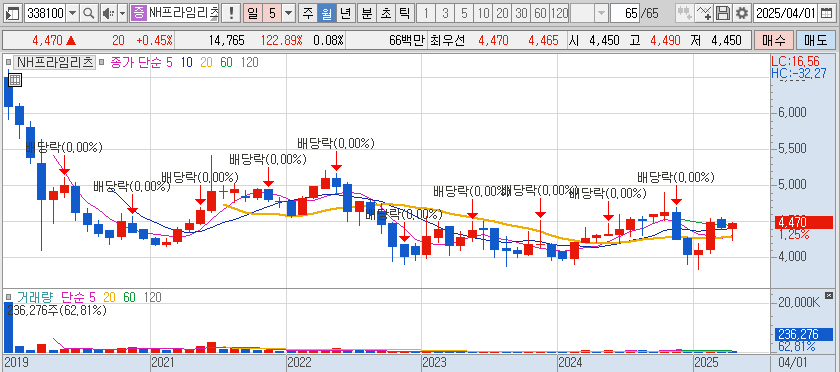The width and height of the screenshot is (840, 372).
Task: Click the add indicator line icon
Action: pyautogui.click(x=705, y=13)
